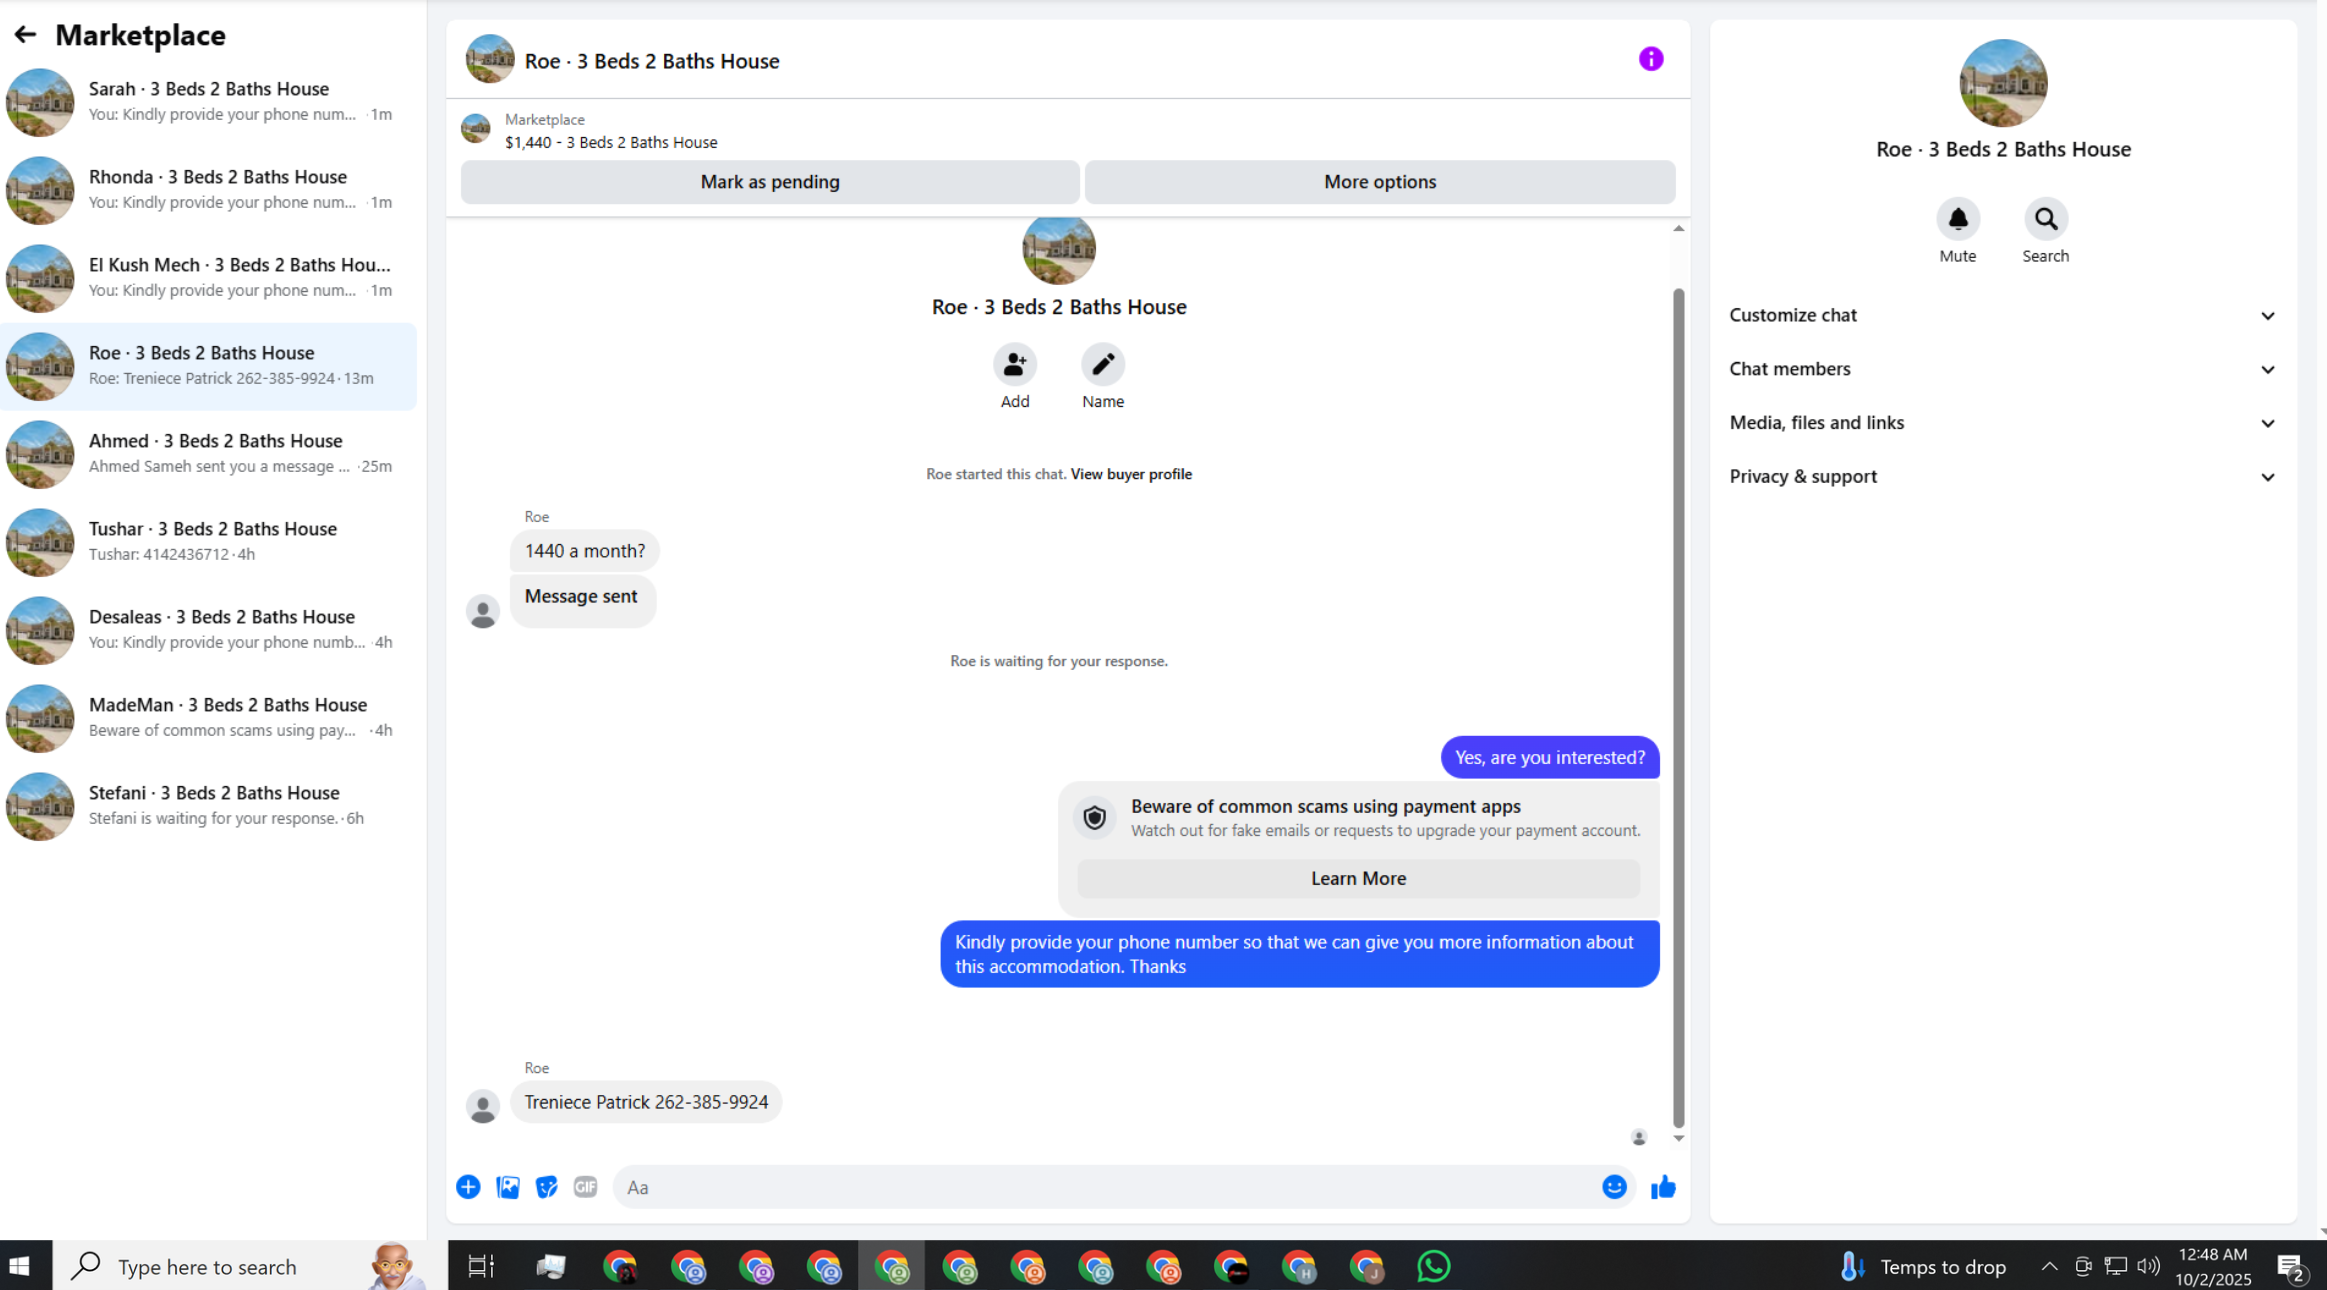Click the pencil Name icon

pyautogui.click(x=1102, y=365)
